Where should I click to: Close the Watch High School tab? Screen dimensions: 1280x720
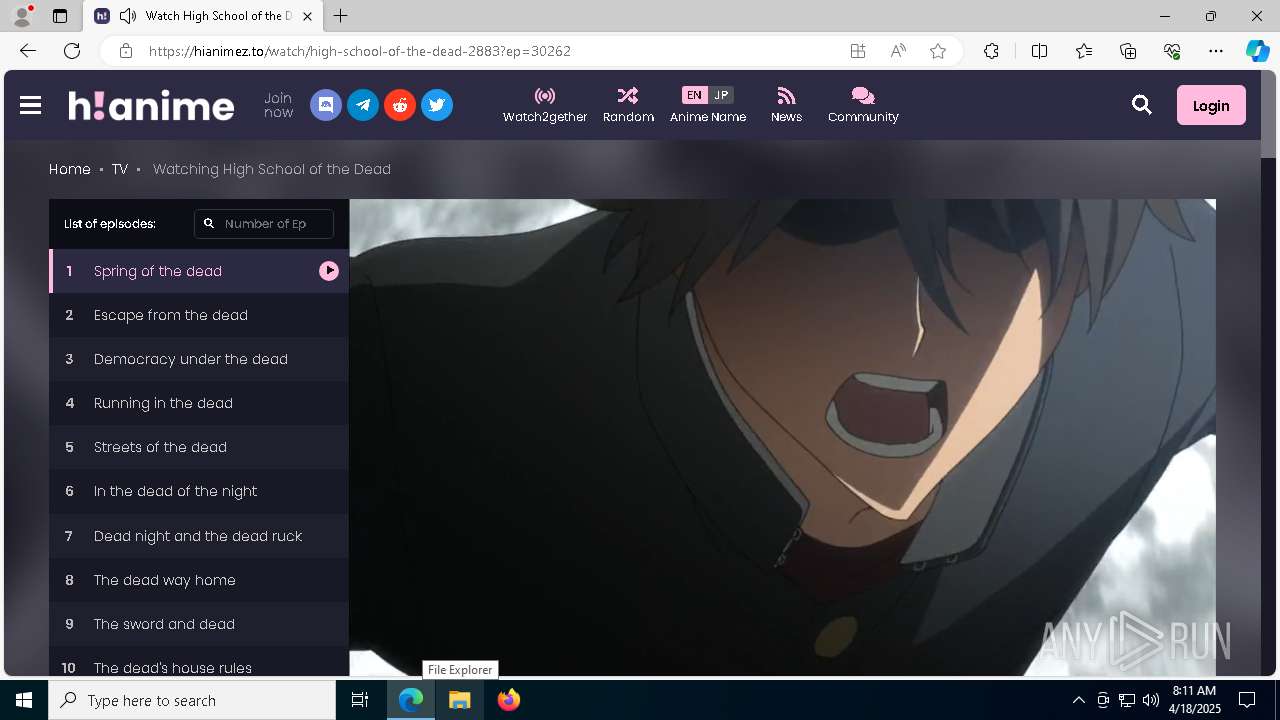coord(308,16)
